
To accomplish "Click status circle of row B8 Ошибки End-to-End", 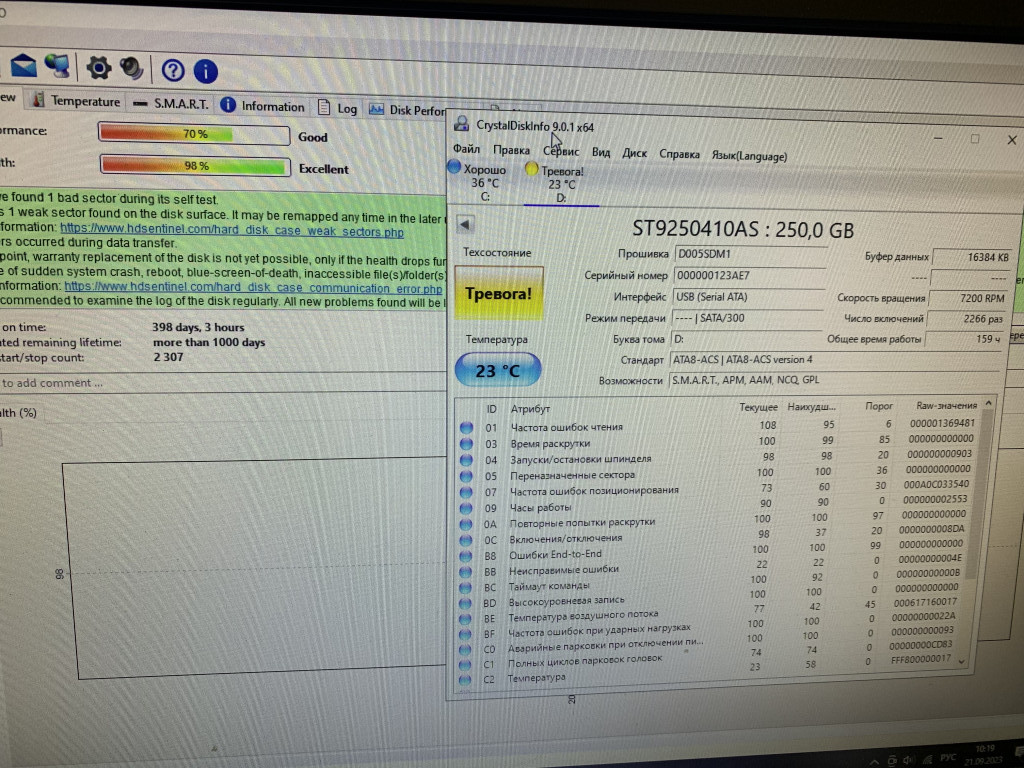I will tap(466, 556).
